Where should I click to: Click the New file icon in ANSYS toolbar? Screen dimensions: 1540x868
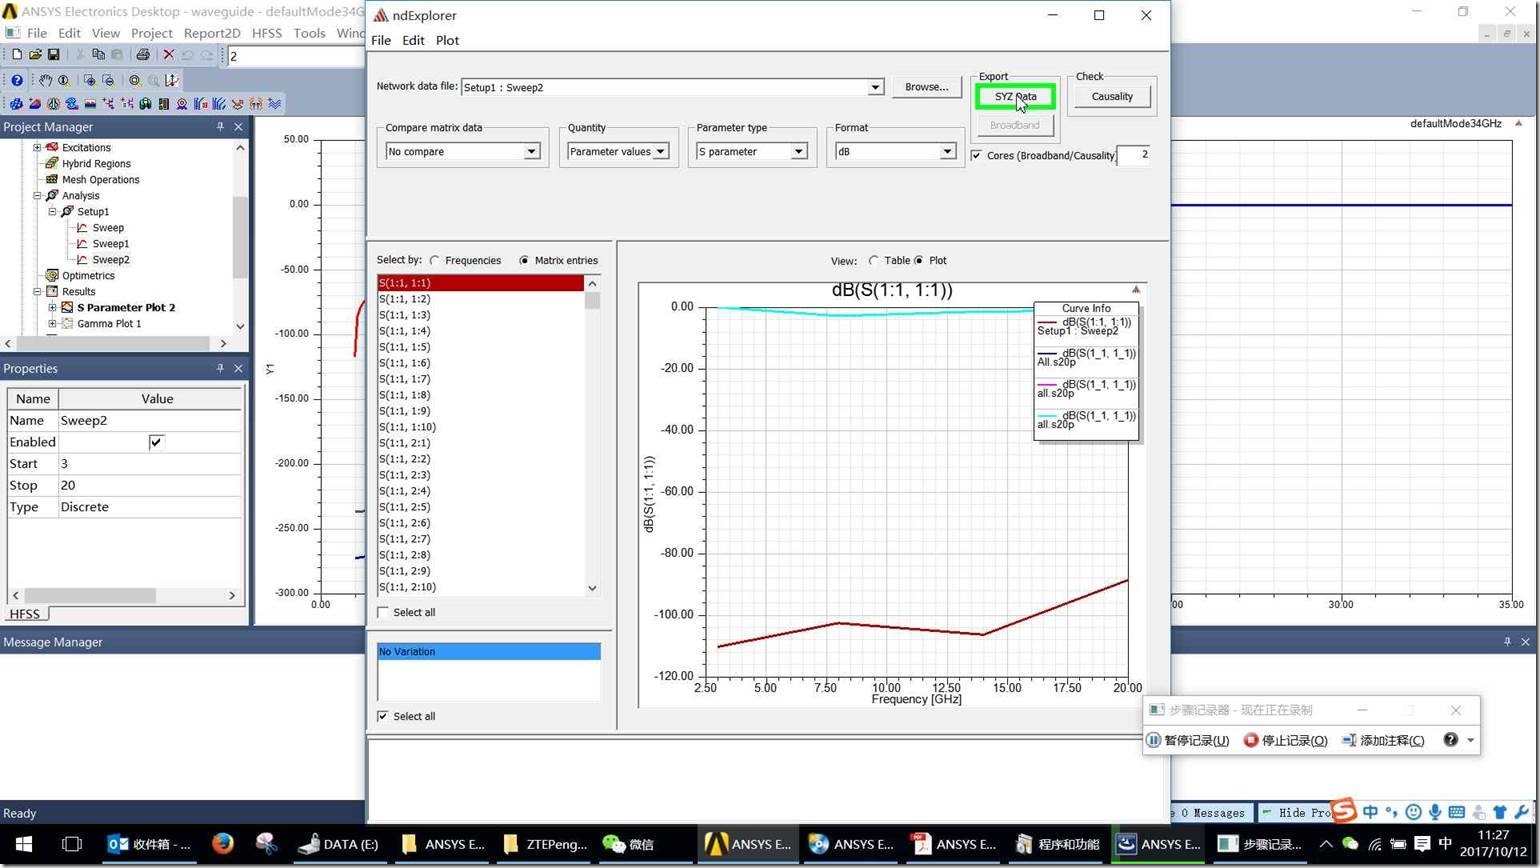[x=16, y=55]
